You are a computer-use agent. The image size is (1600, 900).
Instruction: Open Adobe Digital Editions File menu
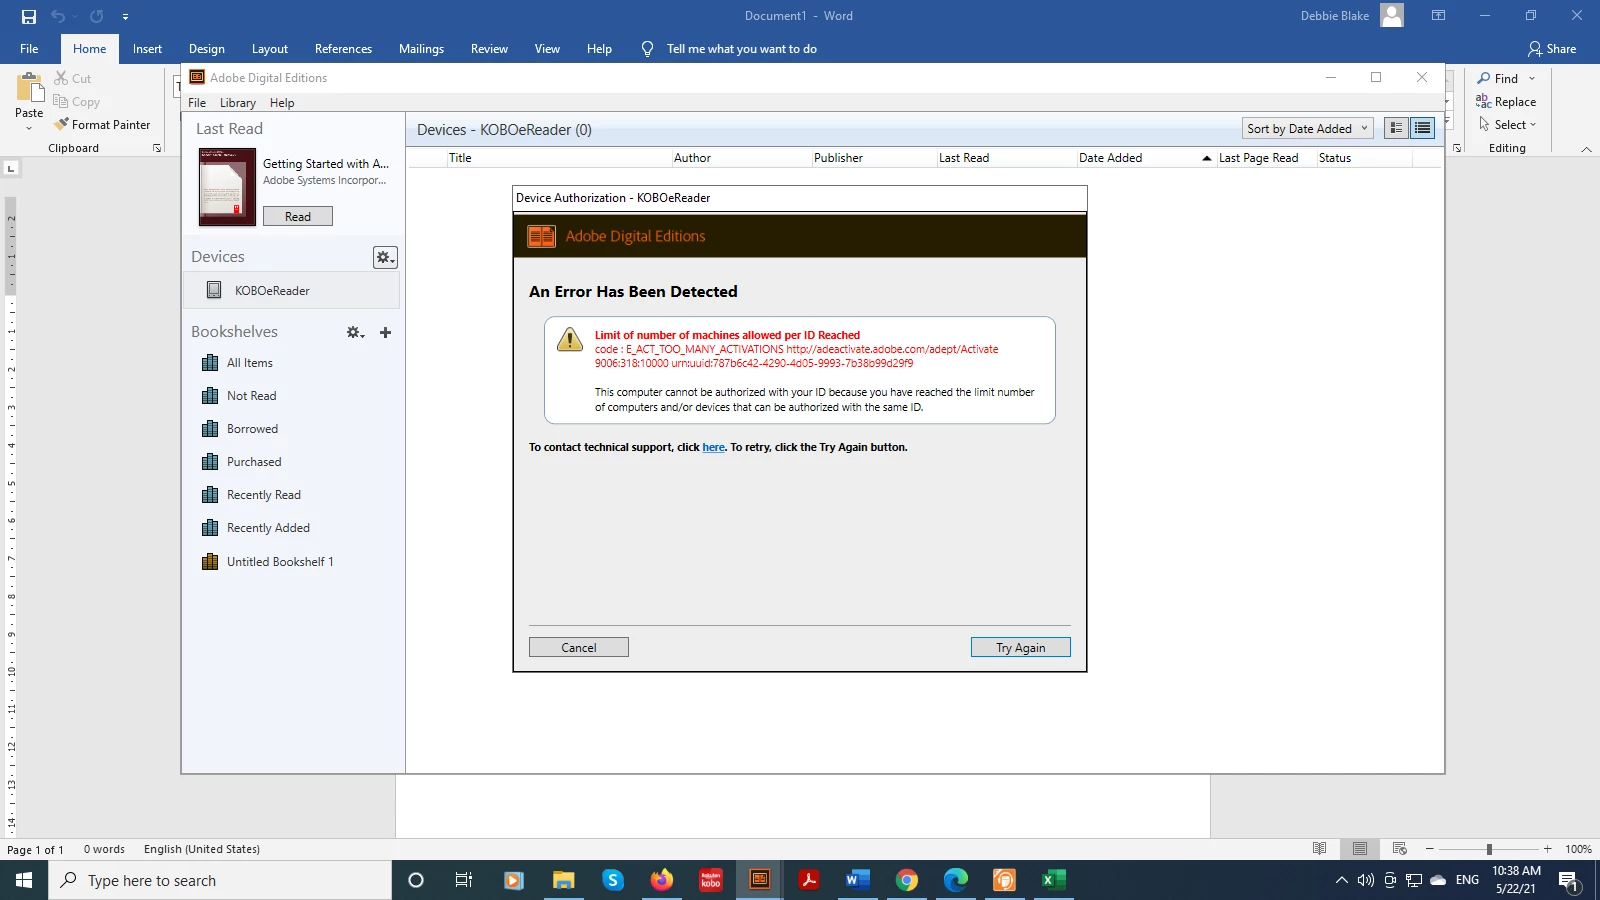click(x=197, y=103)
